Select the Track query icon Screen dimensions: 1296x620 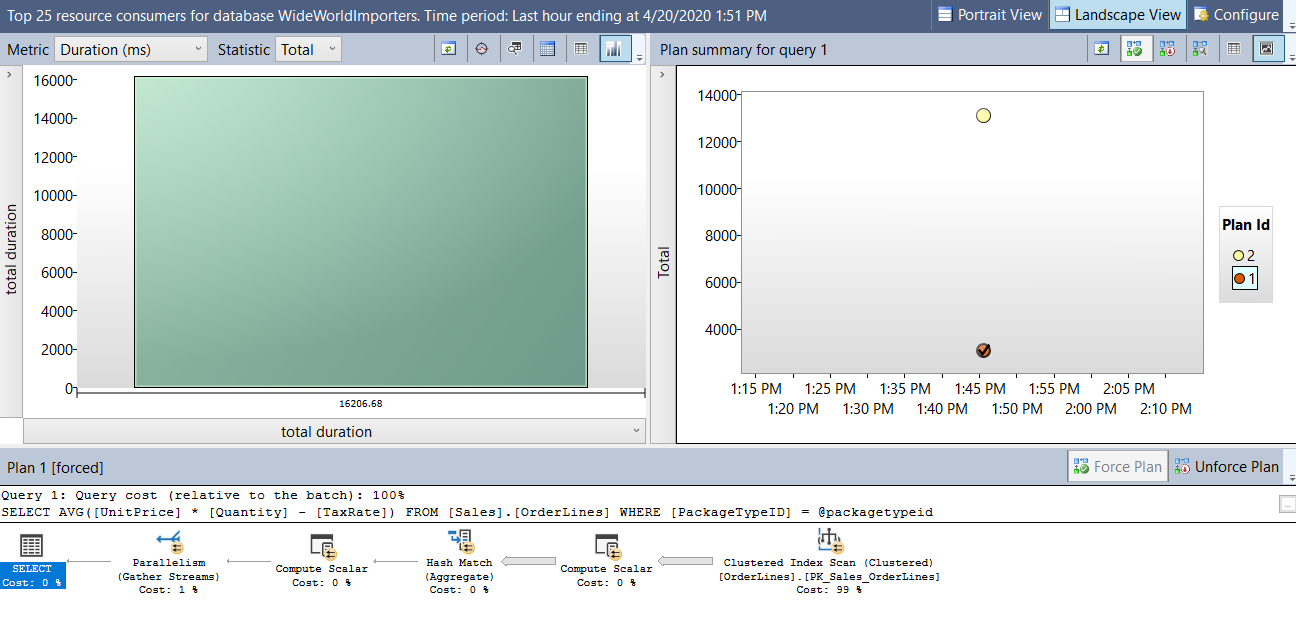coord(483,48)
